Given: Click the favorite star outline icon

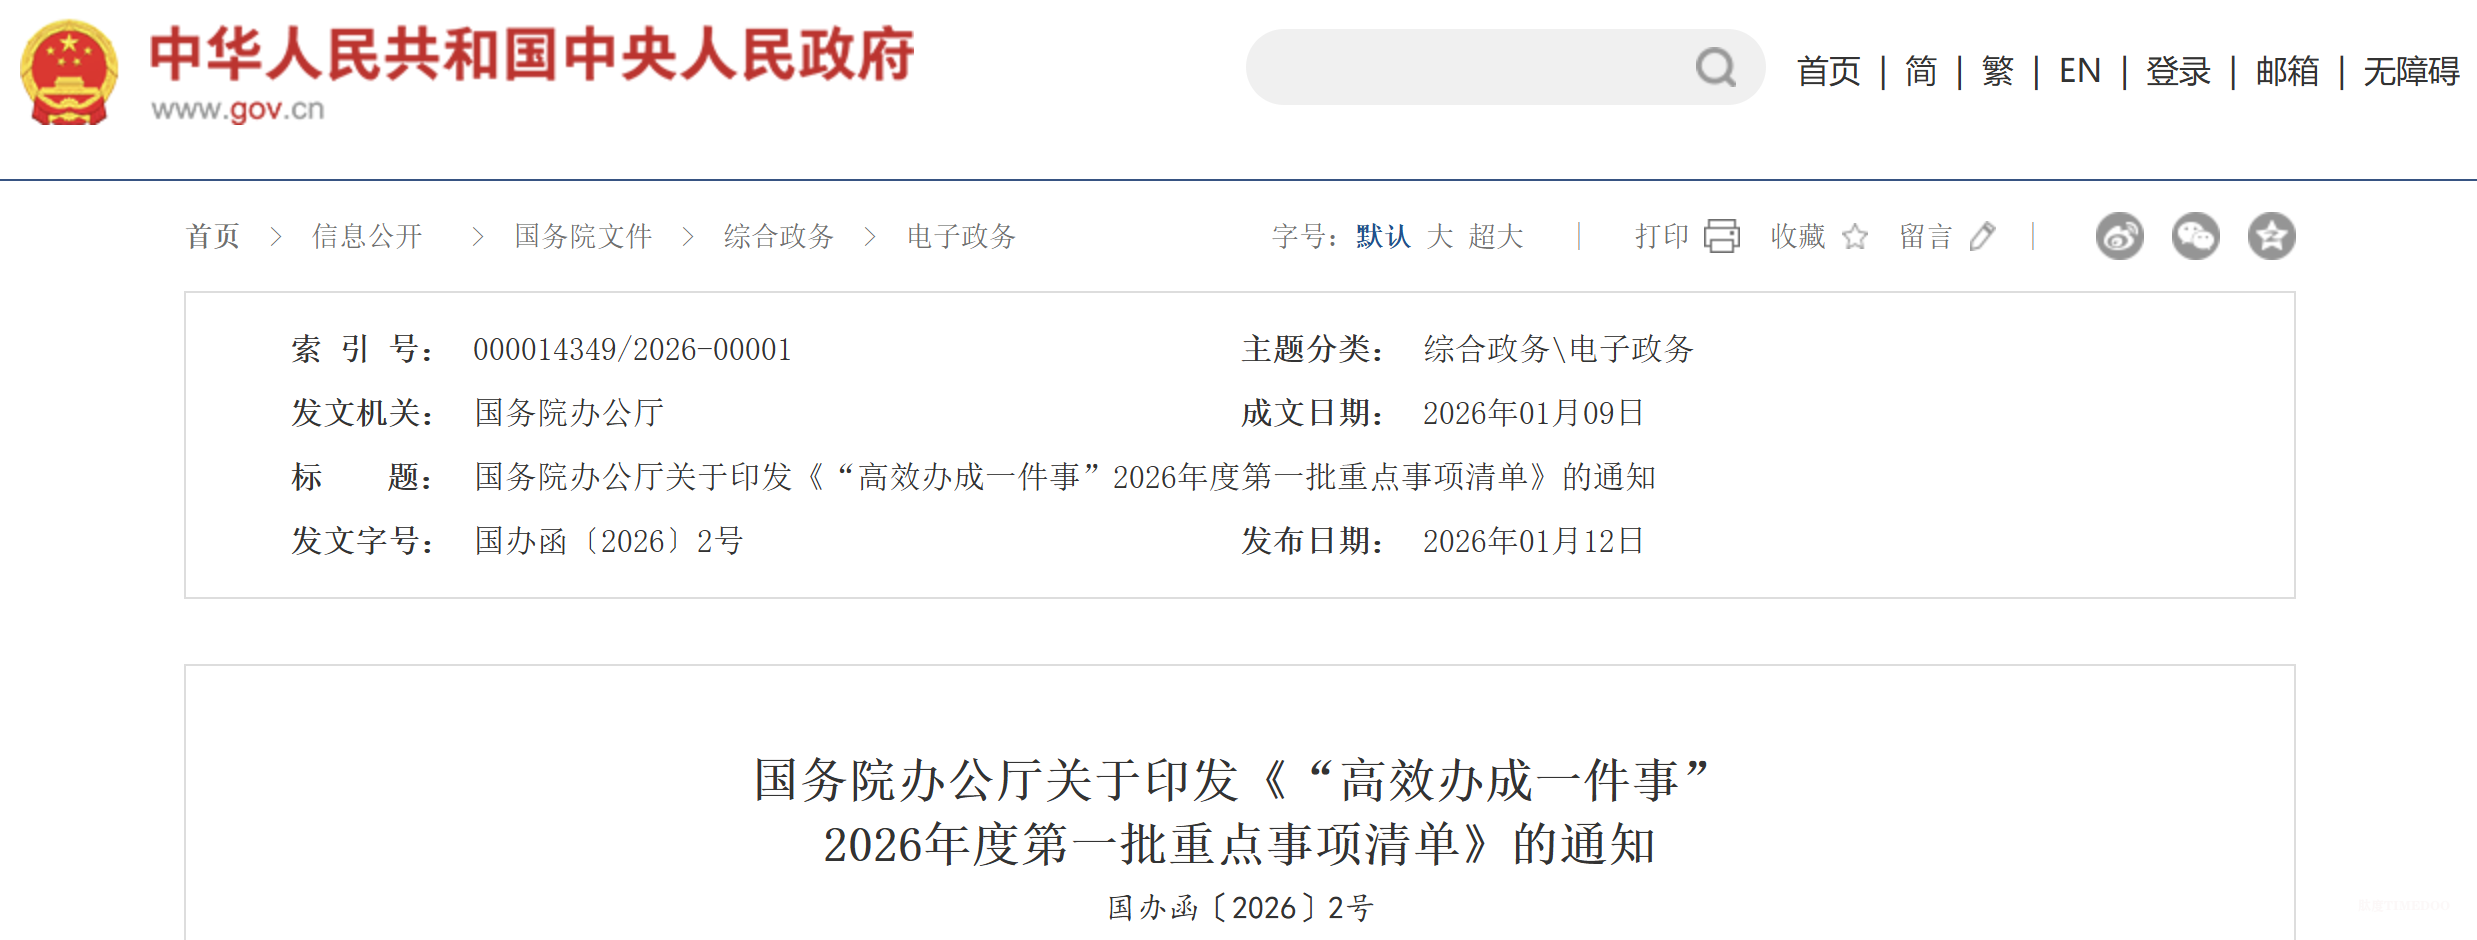Looking at the screenshot, I should 1855,237.
